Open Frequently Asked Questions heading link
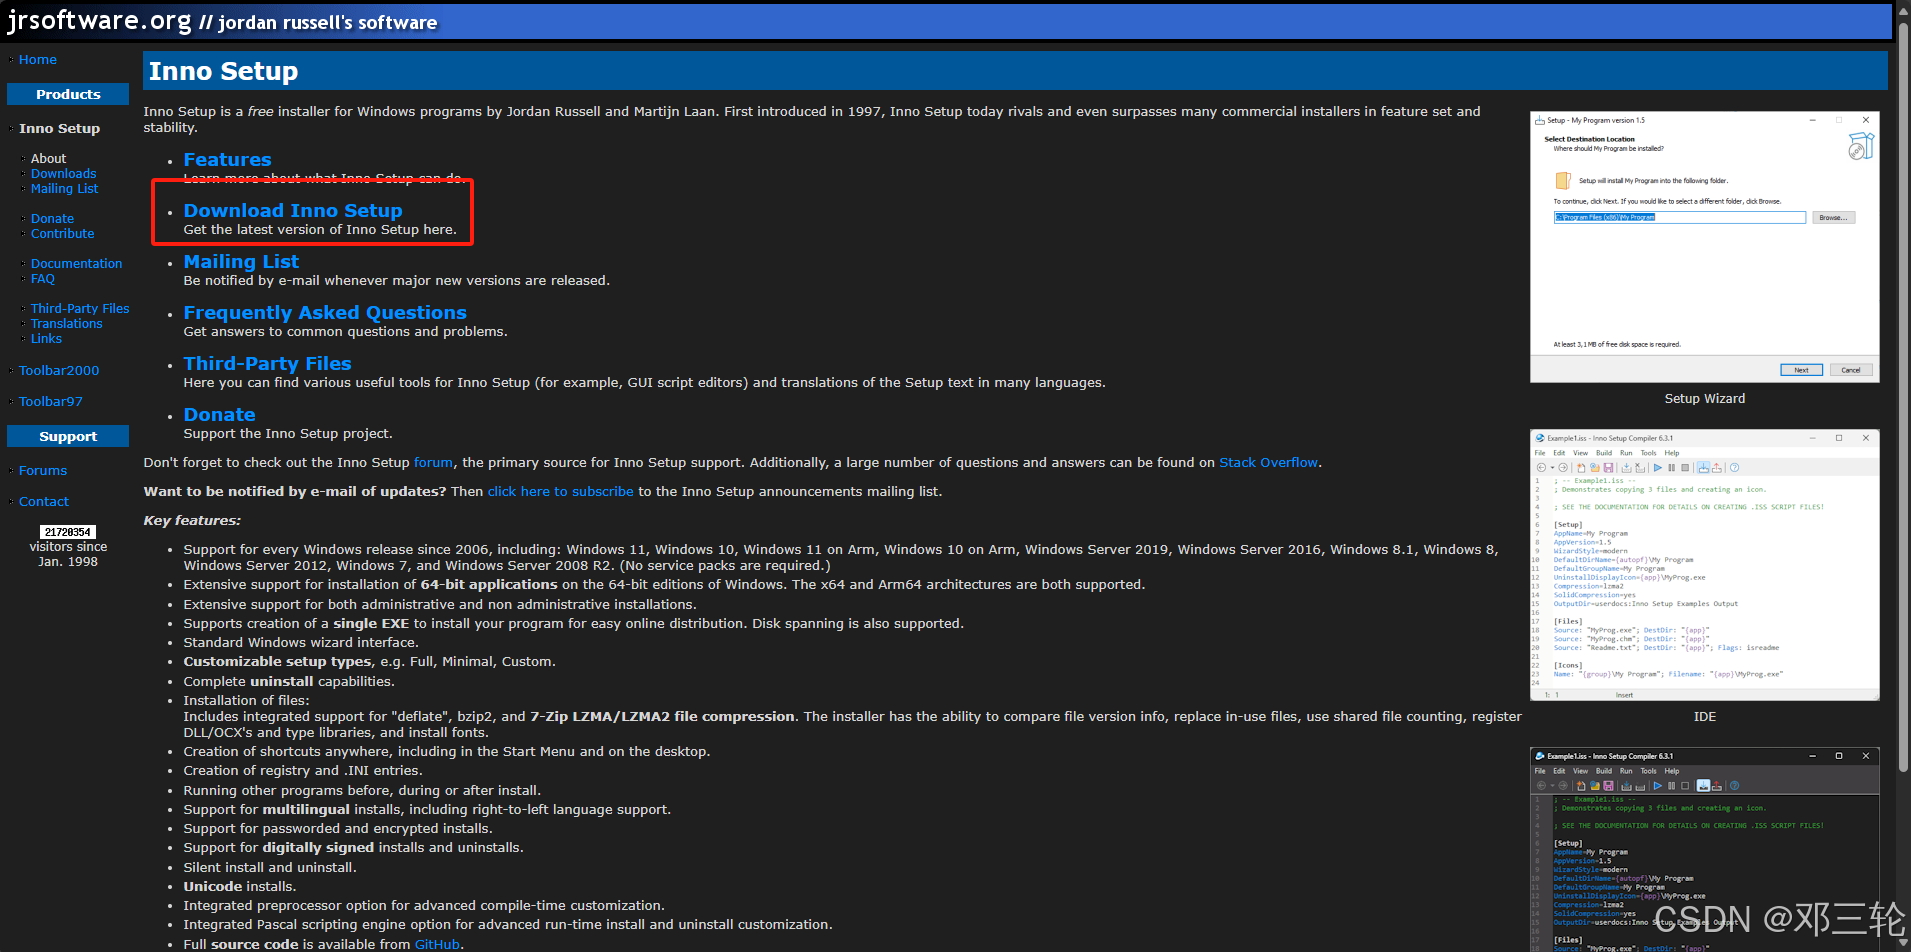 325,313
